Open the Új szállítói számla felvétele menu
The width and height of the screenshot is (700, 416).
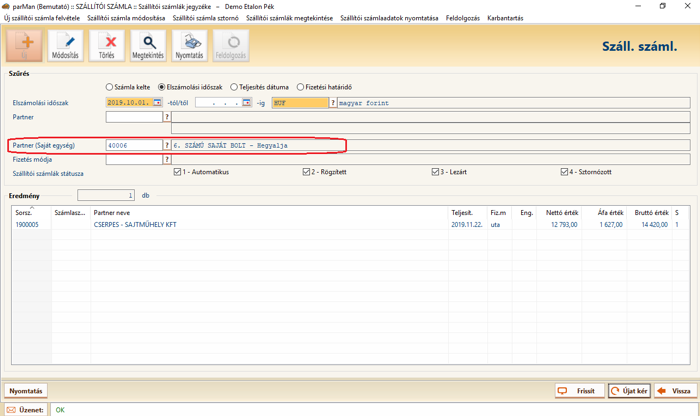pyautogui.click(x=42, y=18)
